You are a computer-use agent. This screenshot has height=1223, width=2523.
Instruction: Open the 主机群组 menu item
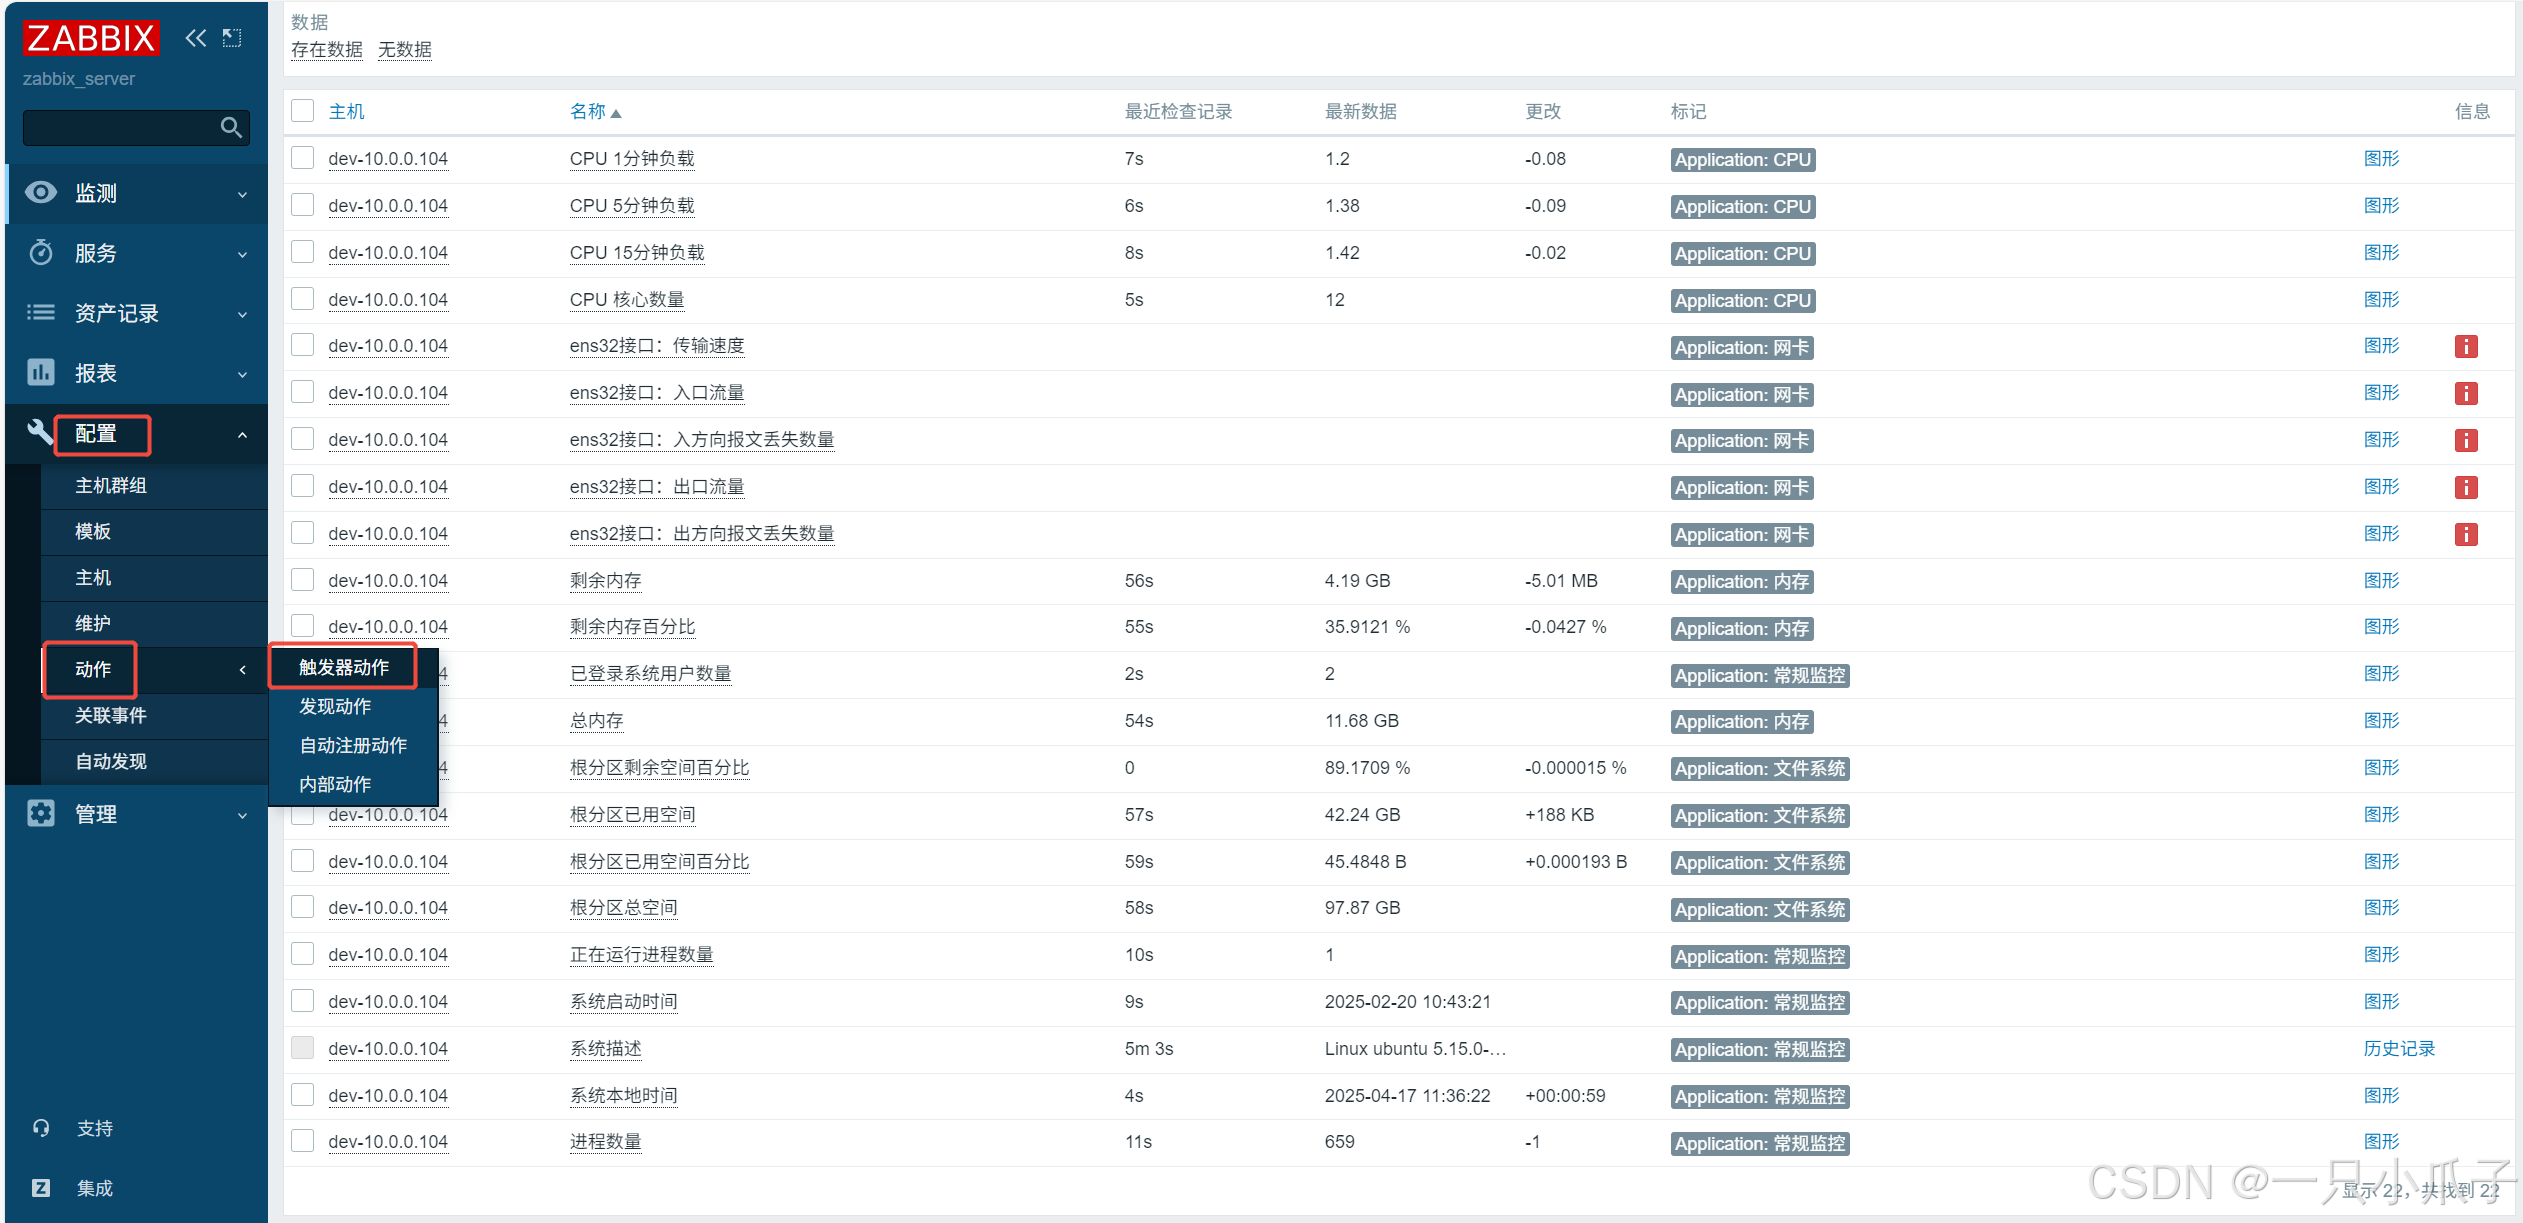(x=111, y=486)
